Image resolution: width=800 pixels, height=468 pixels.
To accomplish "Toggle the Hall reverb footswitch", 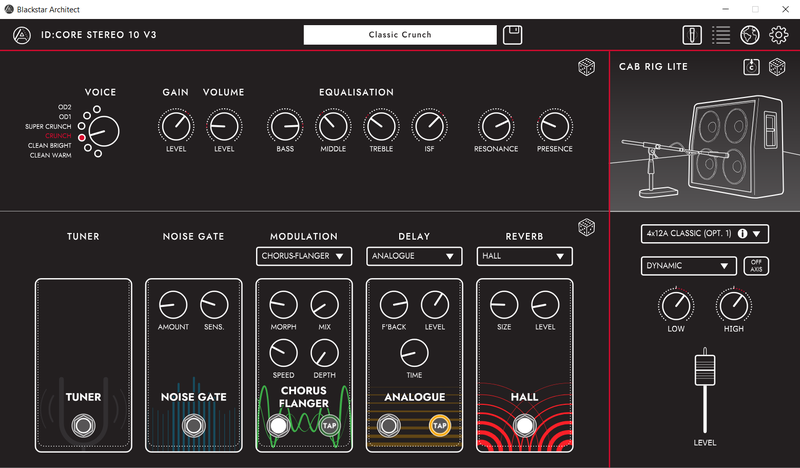I will (524, 426).
